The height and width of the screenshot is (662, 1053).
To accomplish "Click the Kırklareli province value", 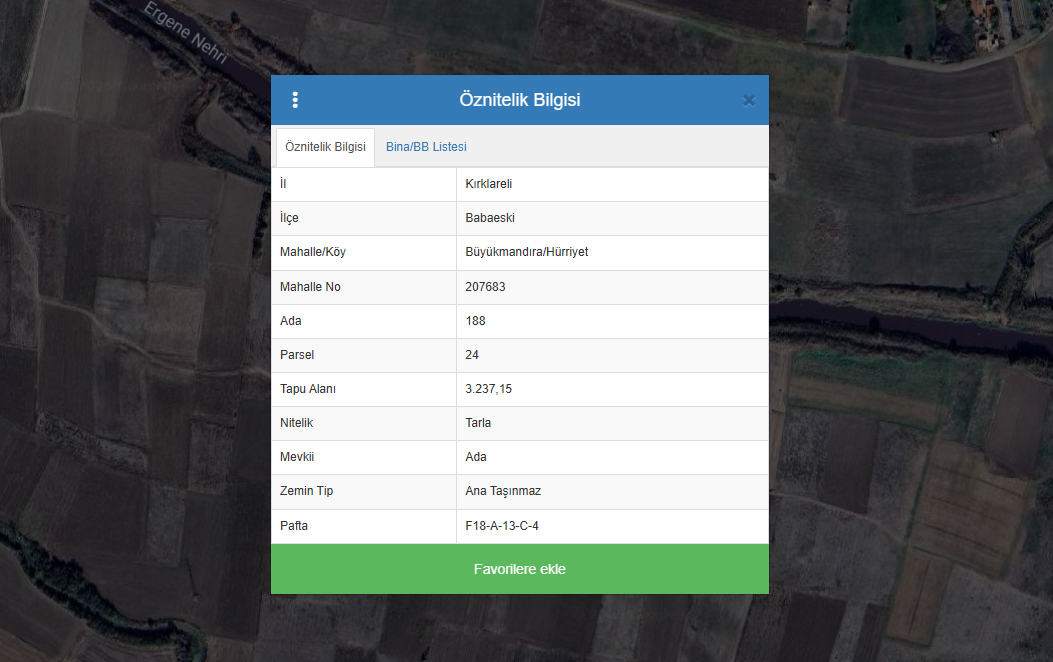I will (489, 184).
